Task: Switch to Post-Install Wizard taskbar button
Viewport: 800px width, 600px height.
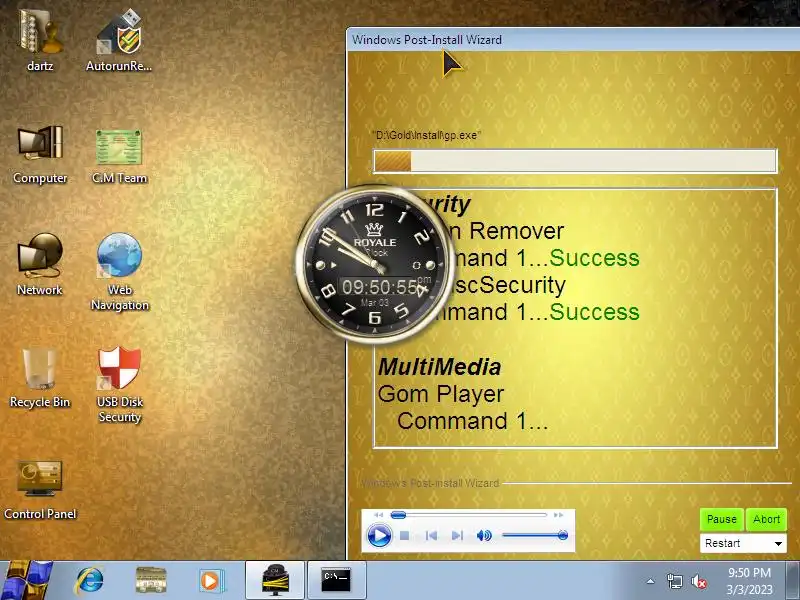Action: coord(275,580)
